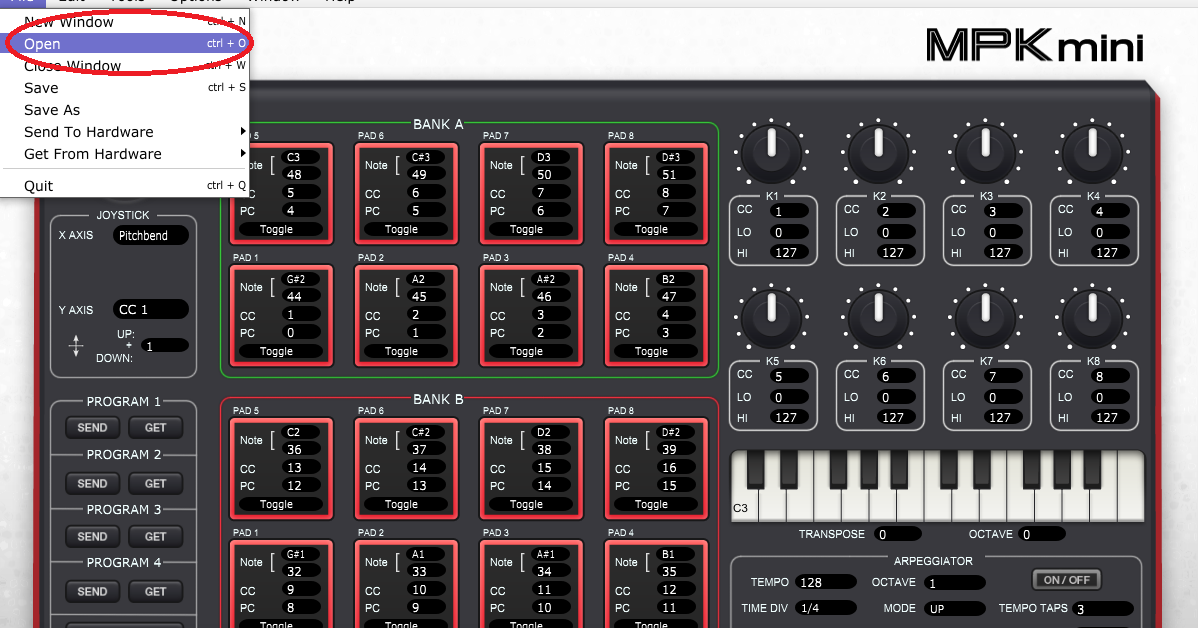Image resolution: width=1198 pixels, height=628 pixels.
Task: Adjust the K2 knob control
Action: coord(878,152)
